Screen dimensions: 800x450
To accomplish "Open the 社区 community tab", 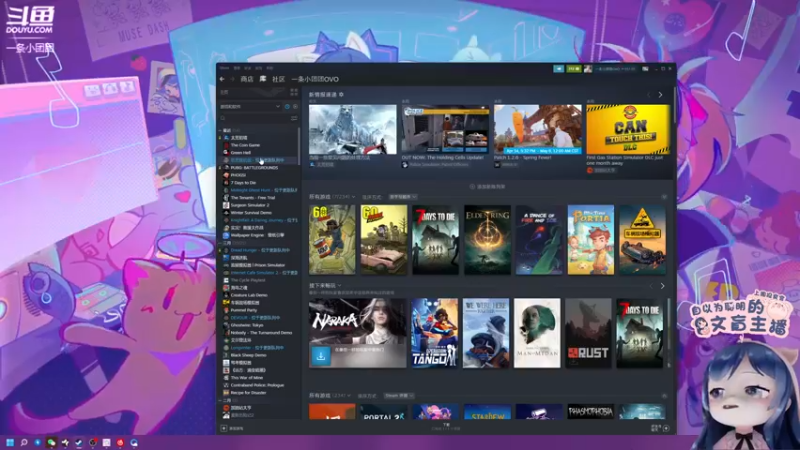I will point(279,79).
